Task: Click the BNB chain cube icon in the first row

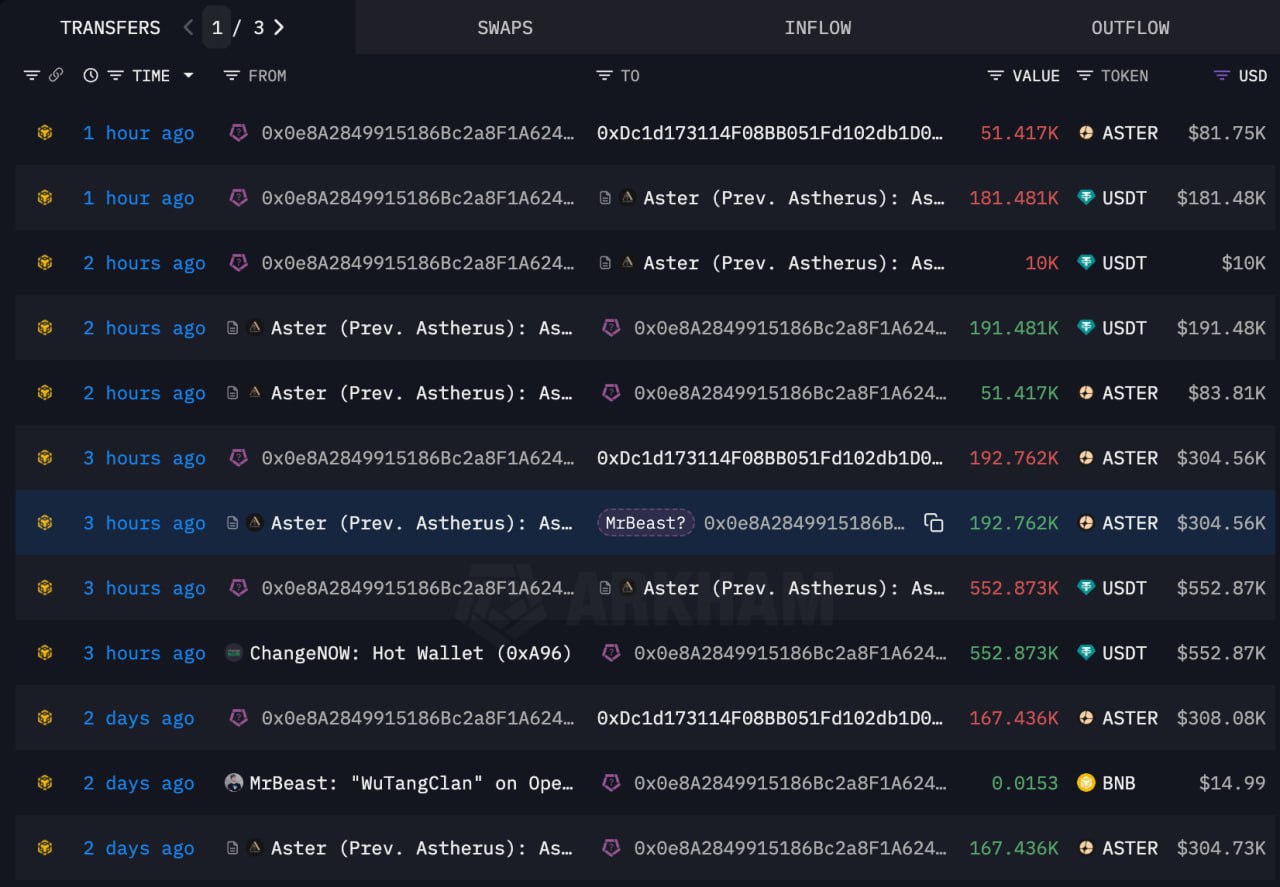Action: (x=44, y=133)
